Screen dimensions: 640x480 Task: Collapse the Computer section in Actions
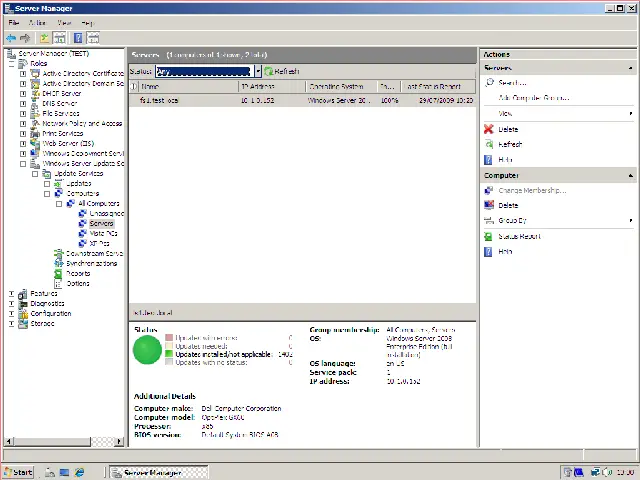click(631, 176)
